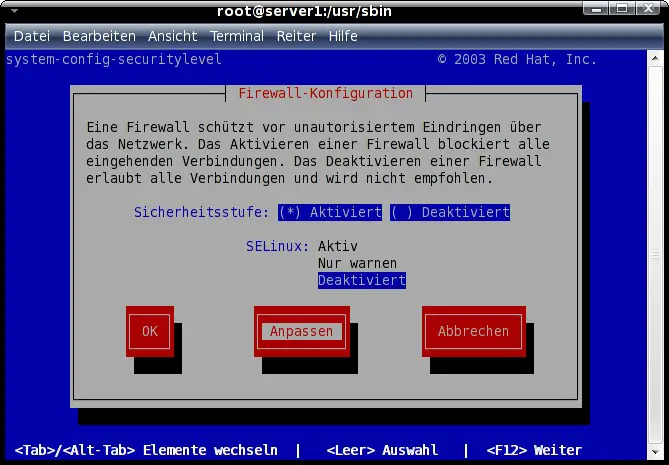
Task: Click the scrollbar down arrow
Action: click(x=655, y=452)
